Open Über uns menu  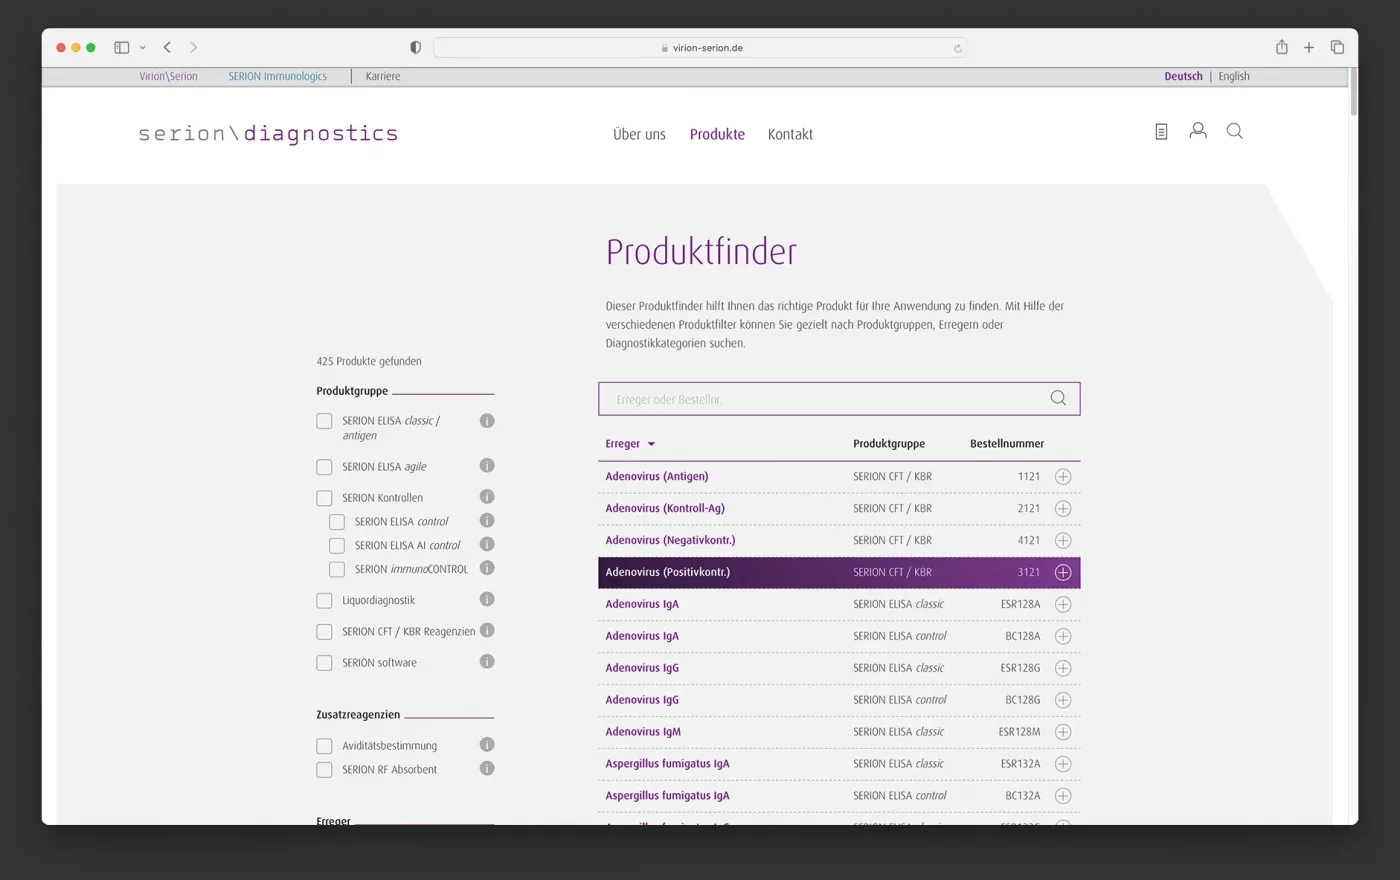tap(639, 134)
